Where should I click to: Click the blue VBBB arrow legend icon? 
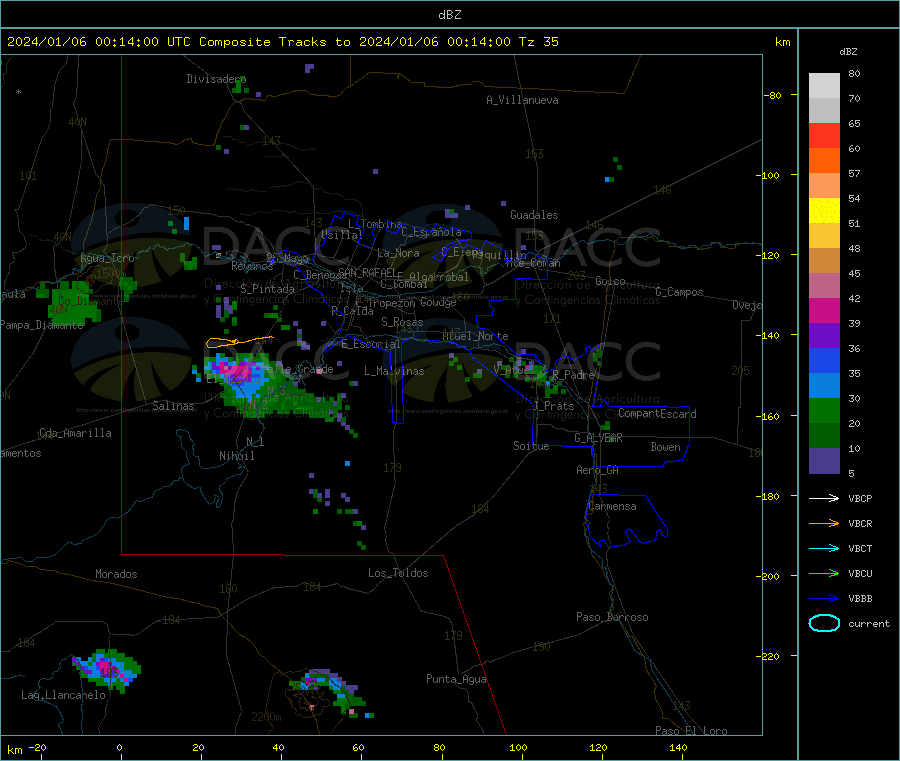[x=824, y=598]
